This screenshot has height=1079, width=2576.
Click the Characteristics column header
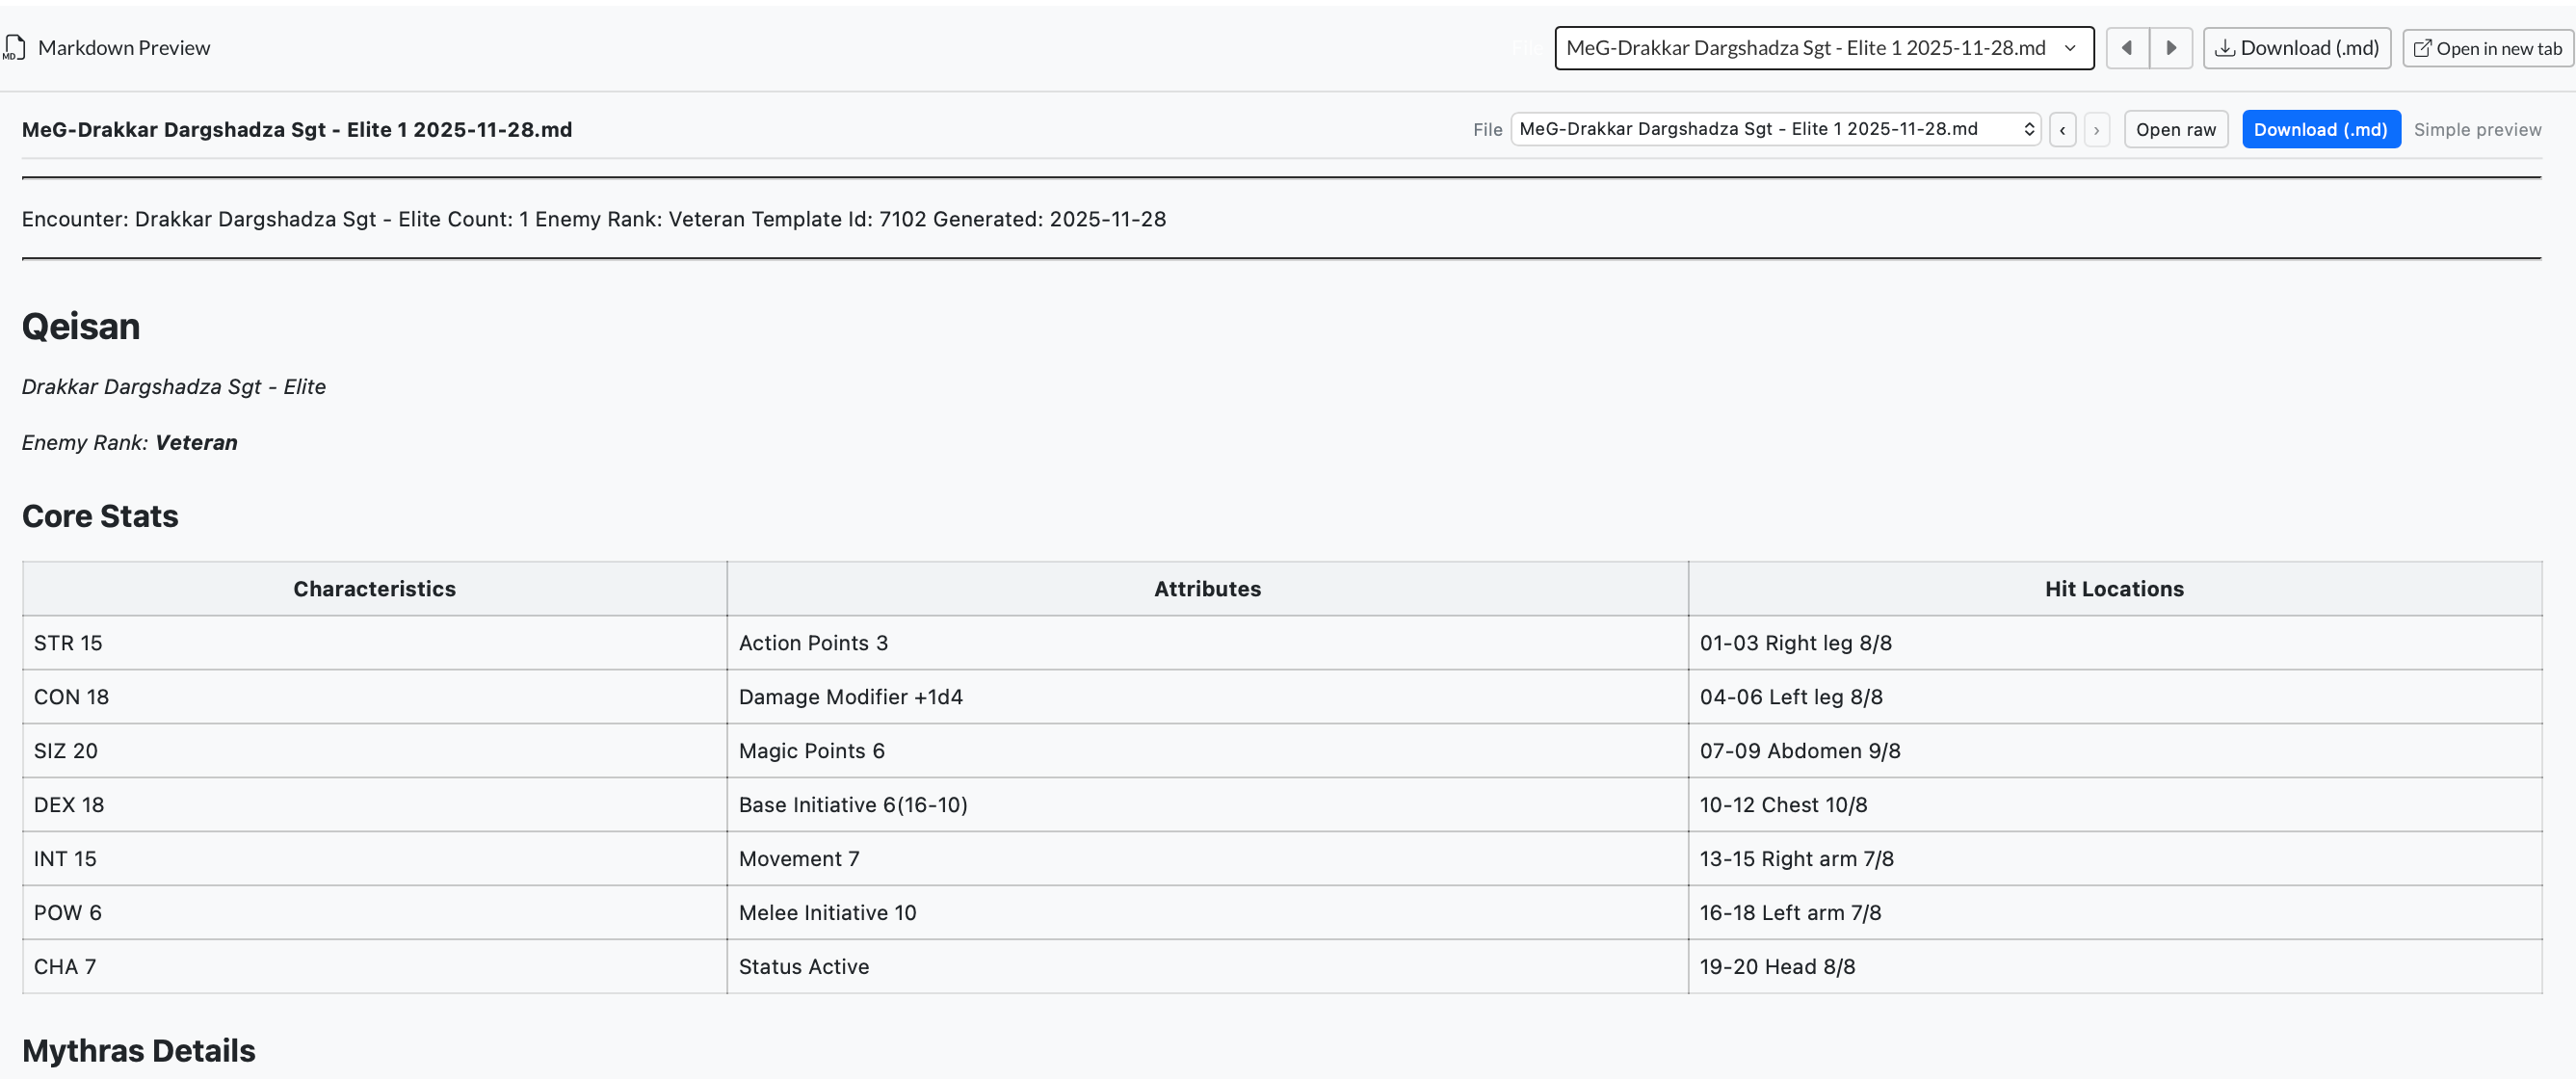(374, 588)
